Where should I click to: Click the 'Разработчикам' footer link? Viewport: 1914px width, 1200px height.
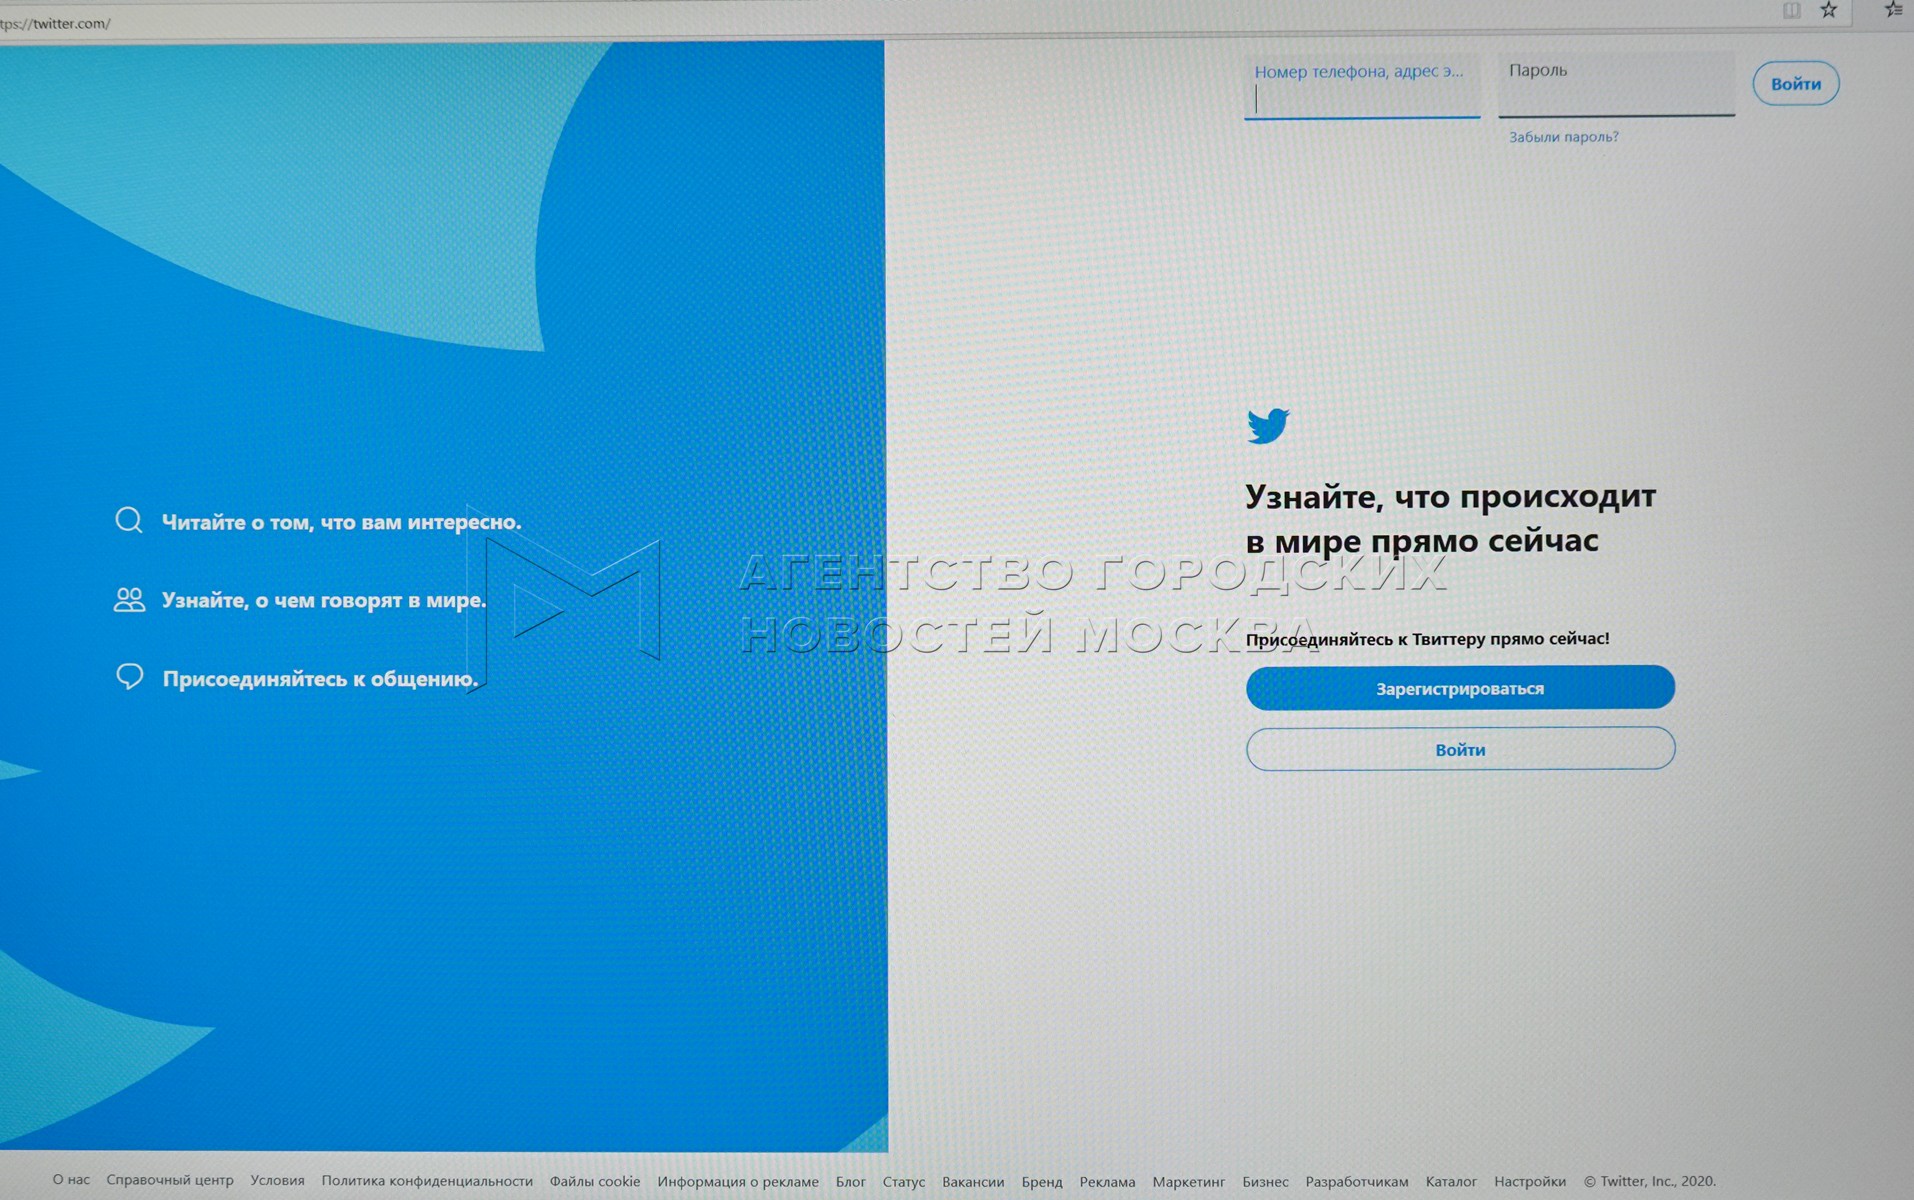[x=1356, y=1182]
